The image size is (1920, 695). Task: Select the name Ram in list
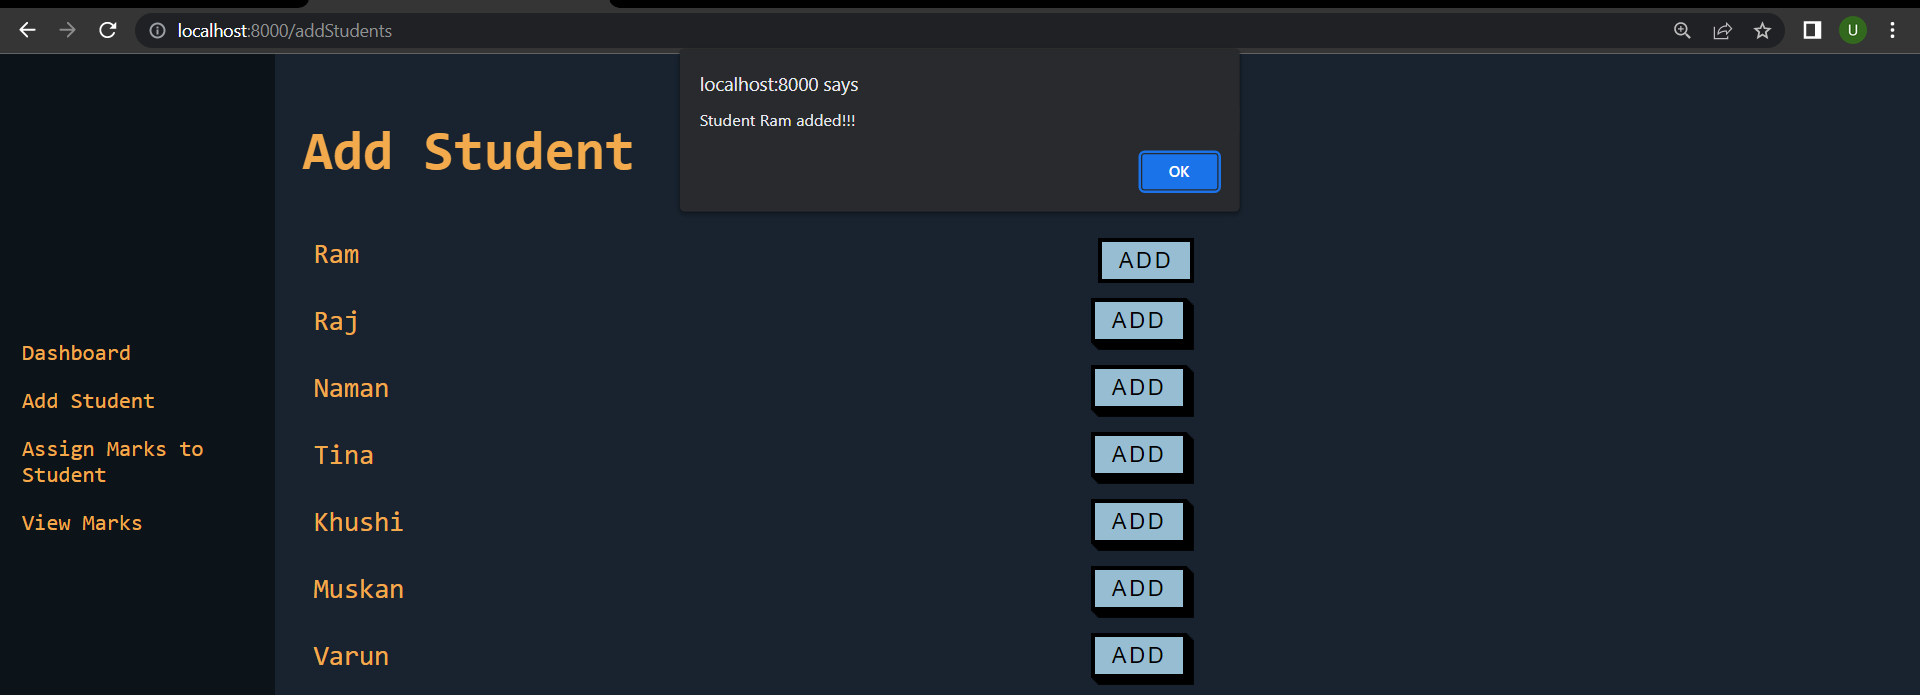(336, 255)
